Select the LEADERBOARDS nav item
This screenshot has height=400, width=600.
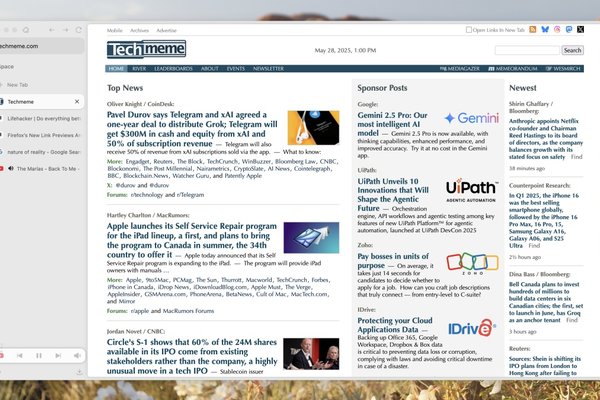click(173, 69)
